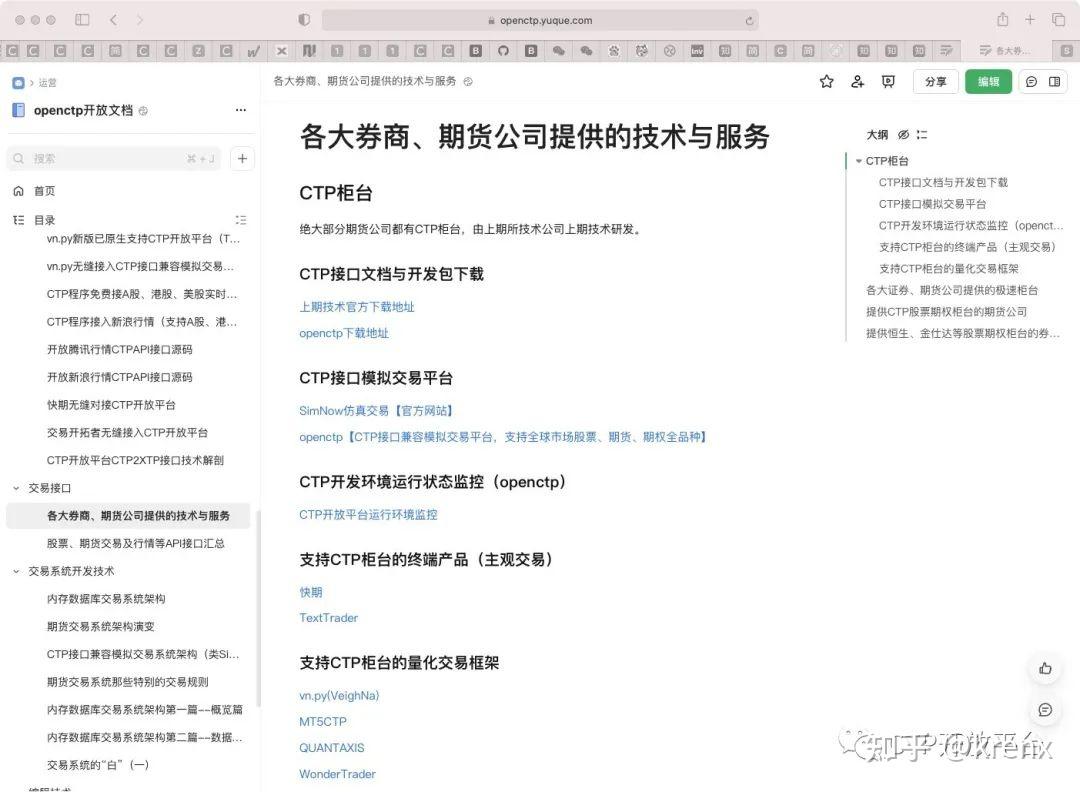Open the add collaborator icon

(x=858, y=81)
